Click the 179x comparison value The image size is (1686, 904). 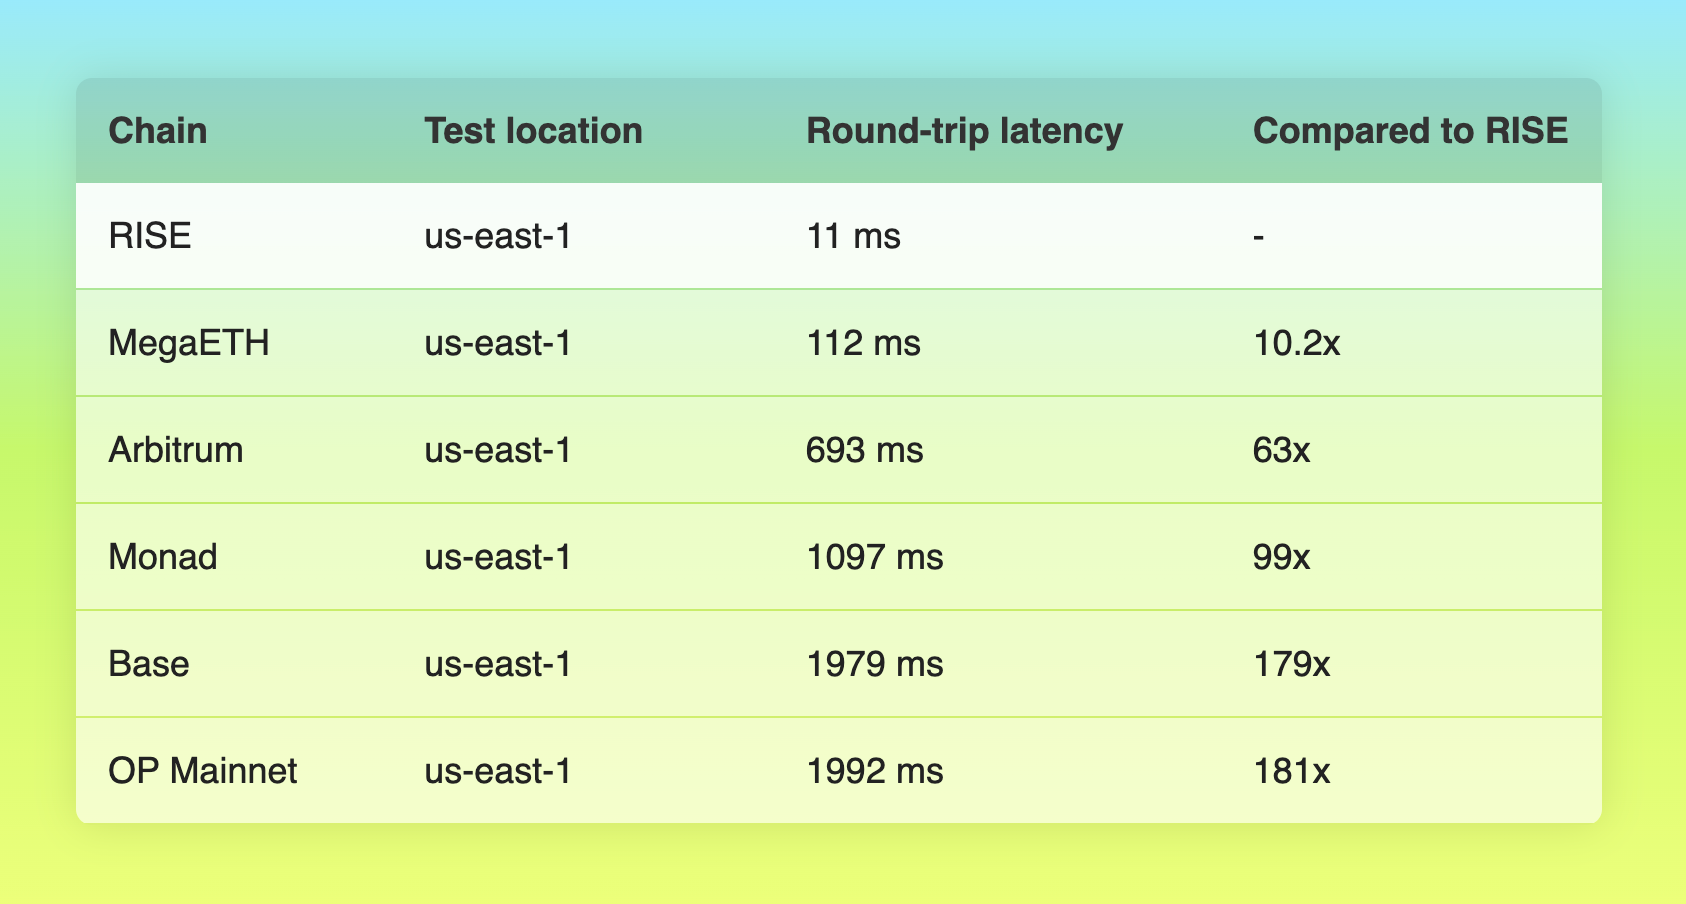coord(1291,664)
